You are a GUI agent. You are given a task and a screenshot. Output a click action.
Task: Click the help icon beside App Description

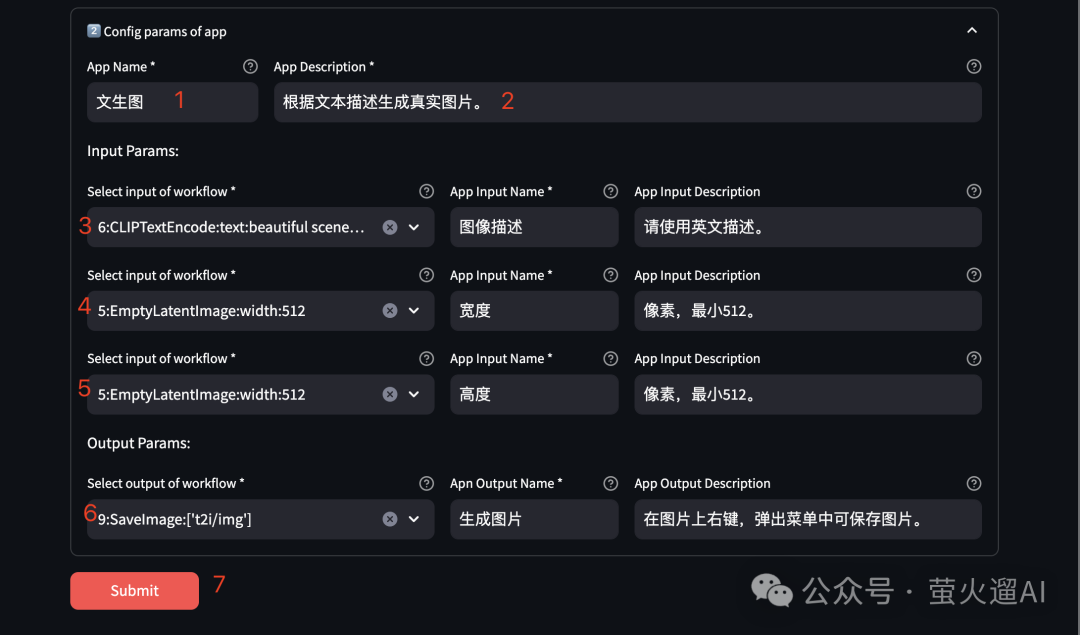(x=974, y=66)
